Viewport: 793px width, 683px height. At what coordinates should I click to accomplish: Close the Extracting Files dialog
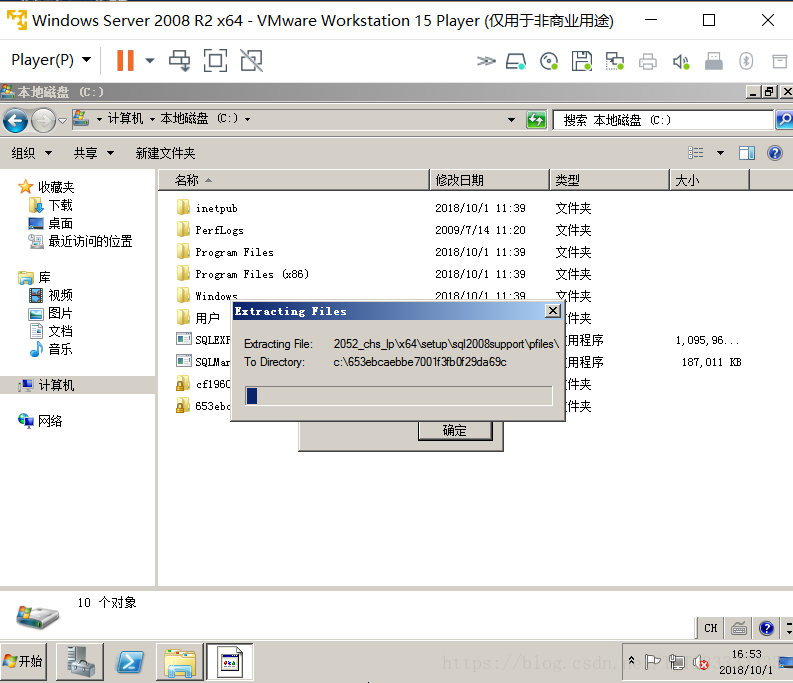tap(553, 311)
